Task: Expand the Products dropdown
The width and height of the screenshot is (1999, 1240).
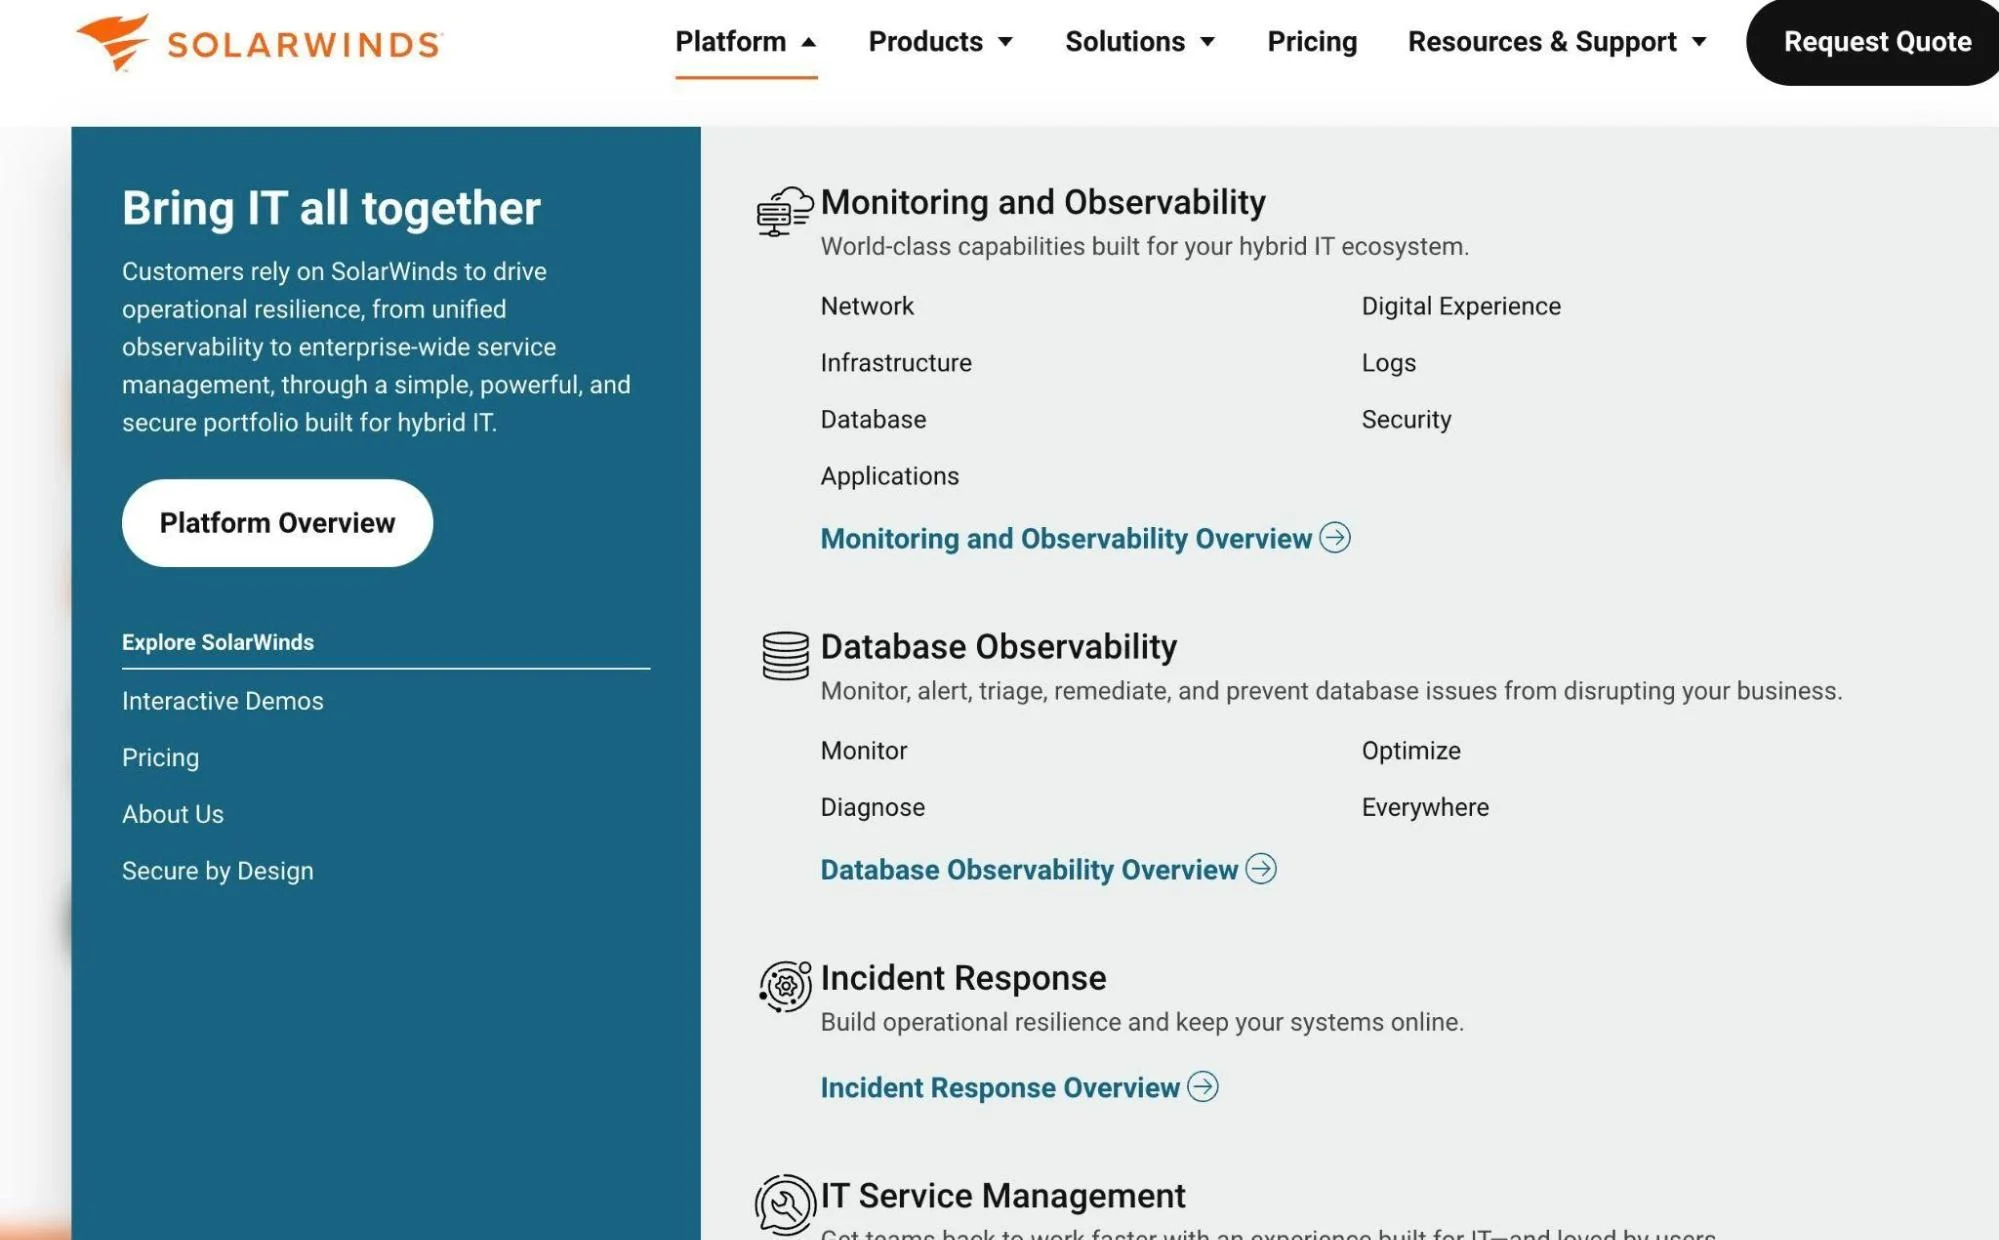Action: (940, 42)
